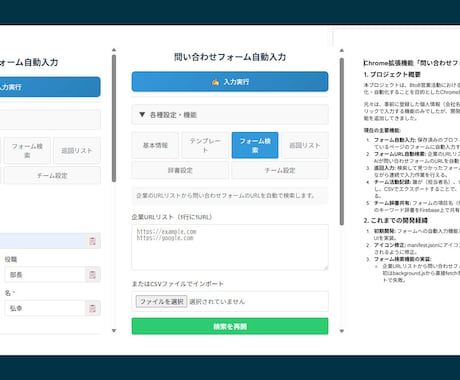The image size is (460, 380).
Task: Click the 選択されていません file status text
Action: click(x=217, y=301)
